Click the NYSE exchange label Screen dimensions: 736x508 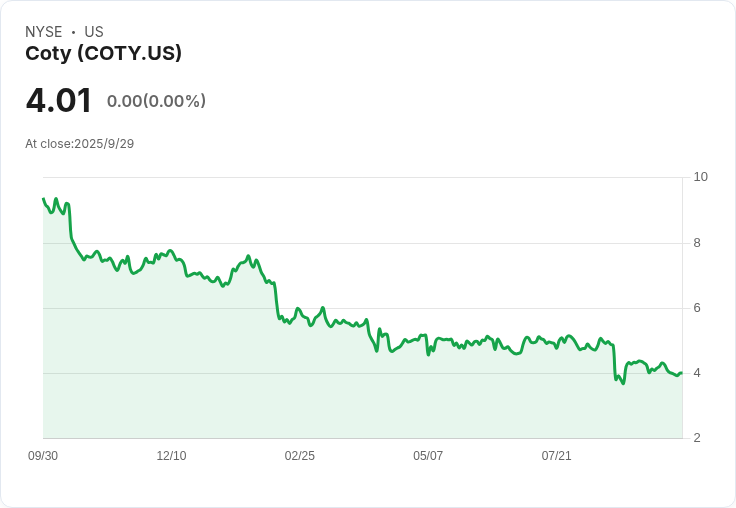(44, 32)
